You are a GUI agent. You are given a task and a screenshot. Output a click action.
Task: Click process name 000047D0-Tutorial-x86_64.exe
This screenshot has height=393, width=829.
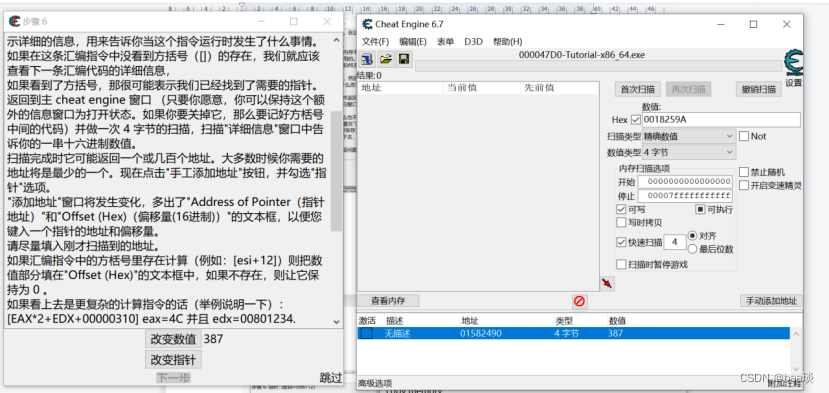point(582,54)
